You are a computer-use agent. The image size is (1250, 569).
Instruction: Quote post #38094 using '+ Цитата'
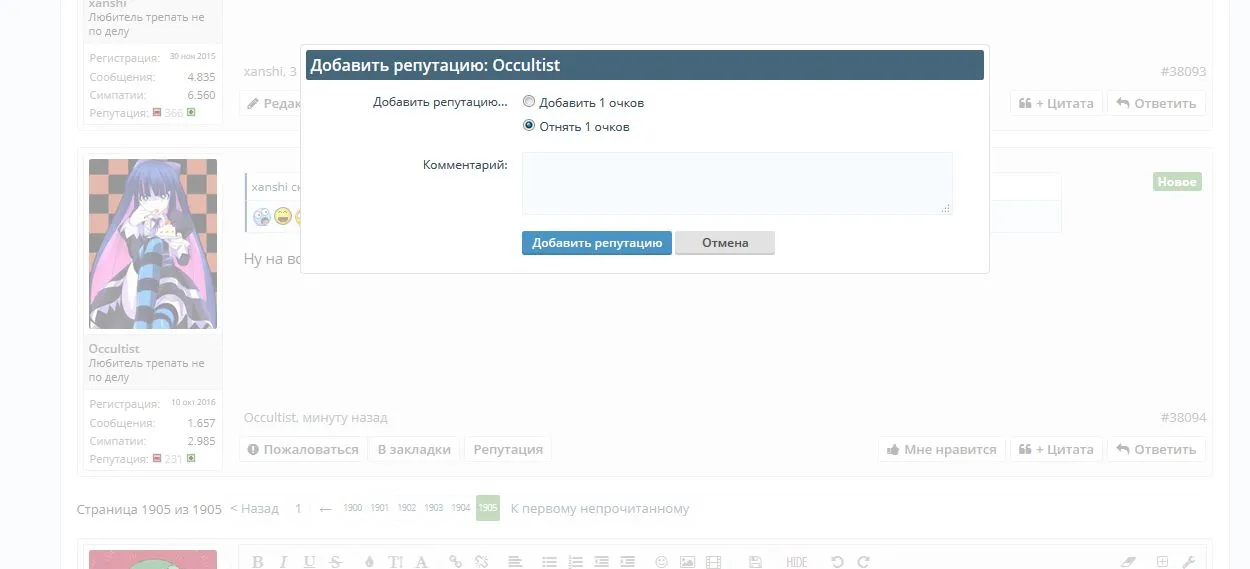1056,450
